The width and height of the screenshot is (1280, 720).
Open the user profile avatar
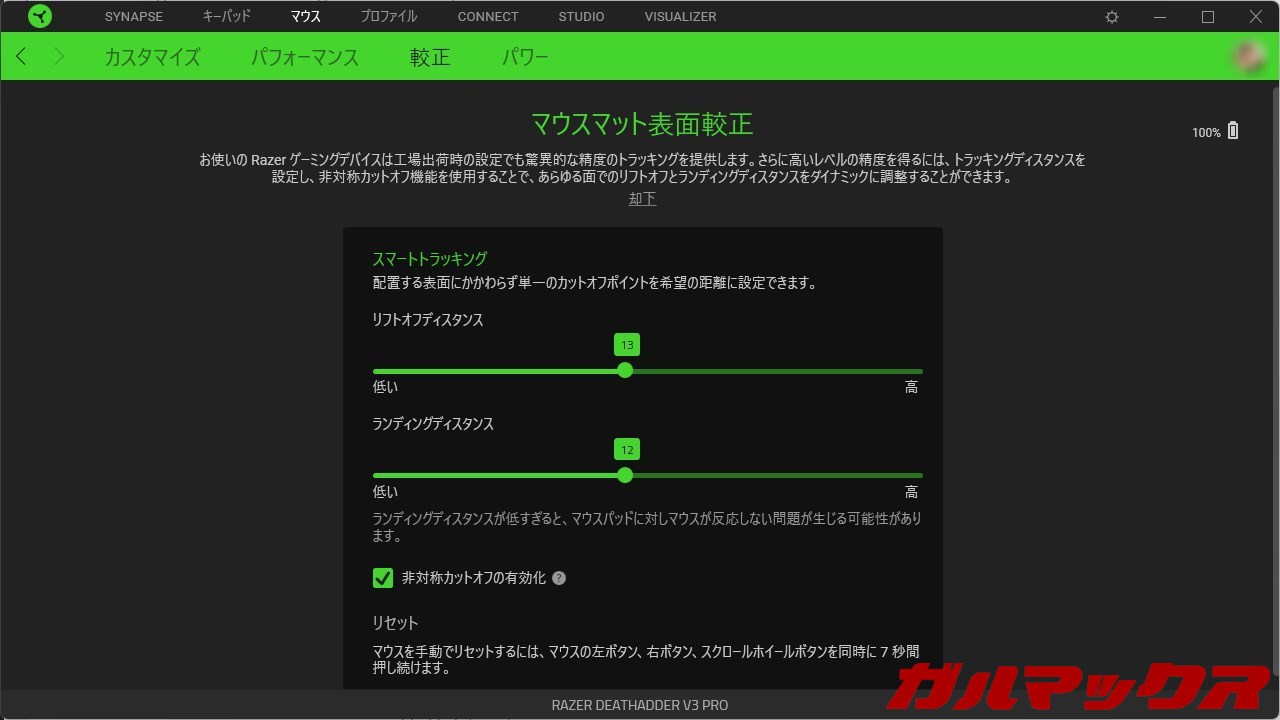point(1250,57)
